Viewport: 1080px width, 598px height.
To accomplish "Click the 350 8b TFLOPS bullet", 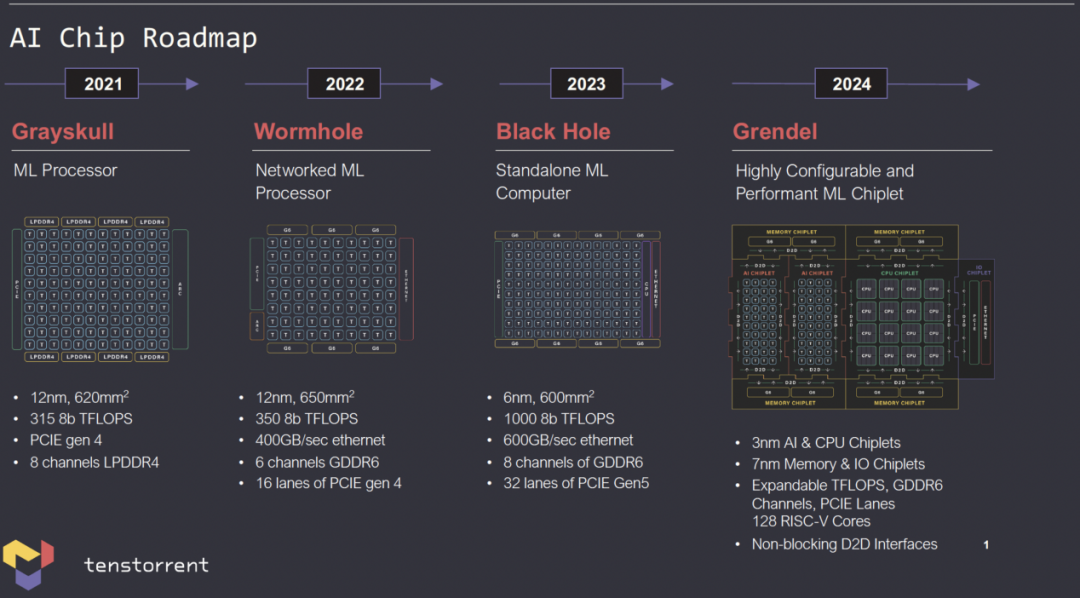I will point(307,418).
